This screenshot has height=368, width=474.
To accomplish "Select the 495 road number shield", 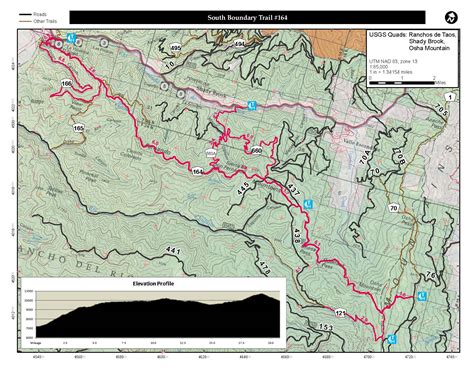I will 176,48.
